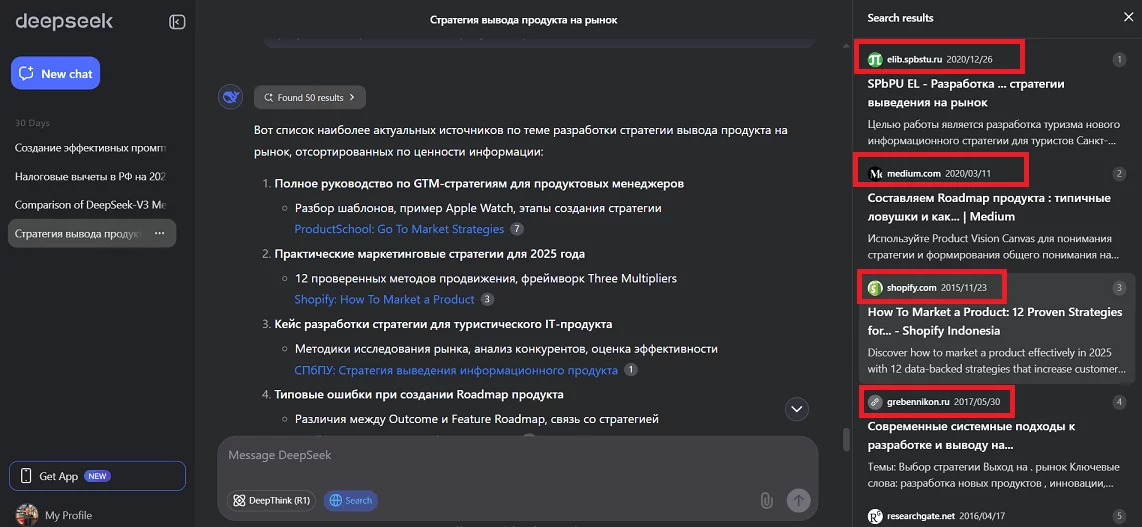1142x527 pixels.
Task: Start a New chat
Action: coord(55,74)
